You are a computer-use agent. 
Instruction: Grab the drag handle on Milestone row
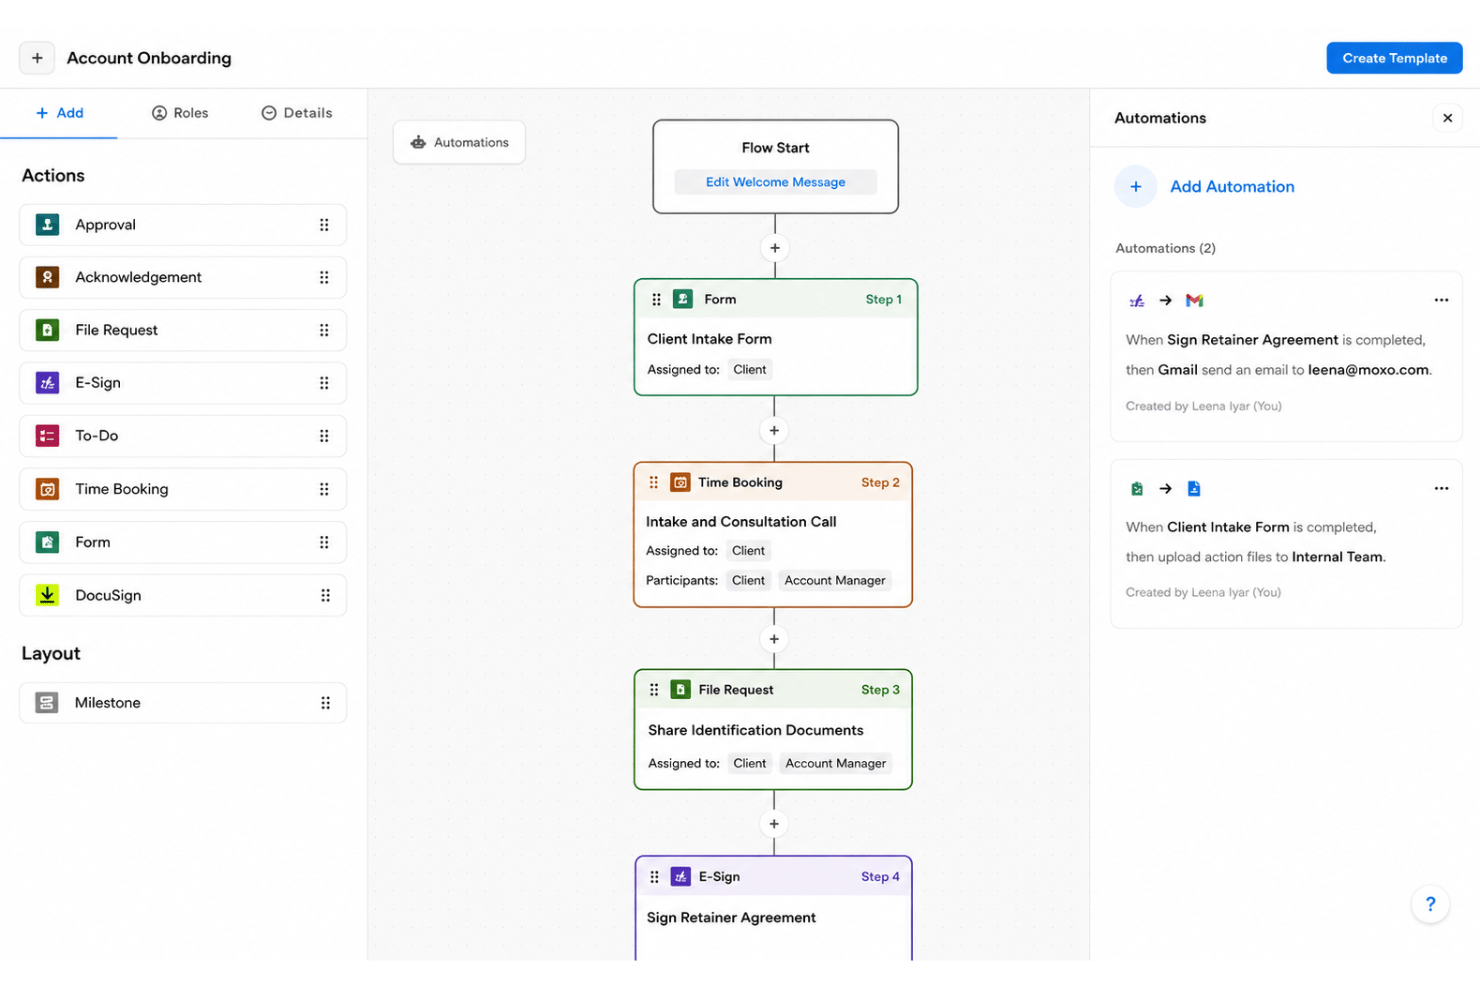click(325, 703)
